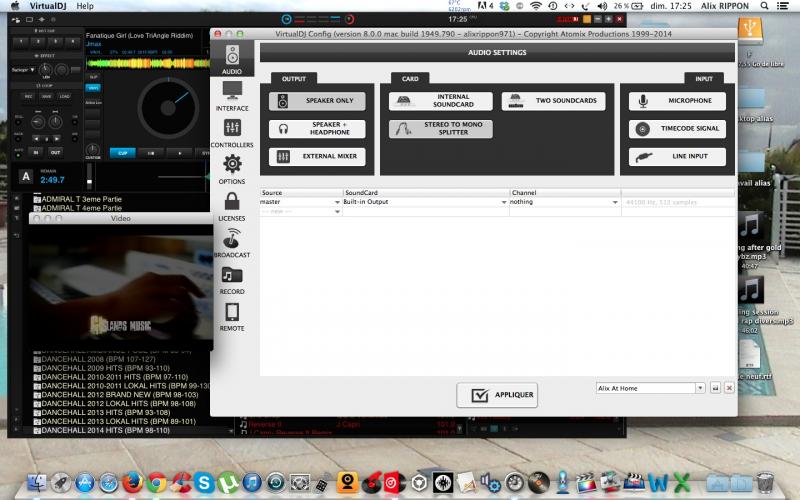
Task: Open the VirtualDJ menu
Action: tap(48, 6)
